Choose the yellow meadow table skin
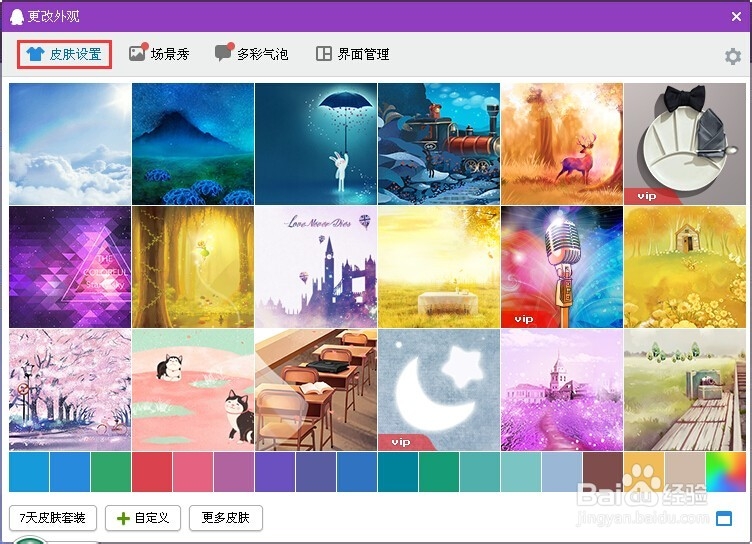This screenshot has width=752, height=544. pyautogui.click(x=439, y=267)
